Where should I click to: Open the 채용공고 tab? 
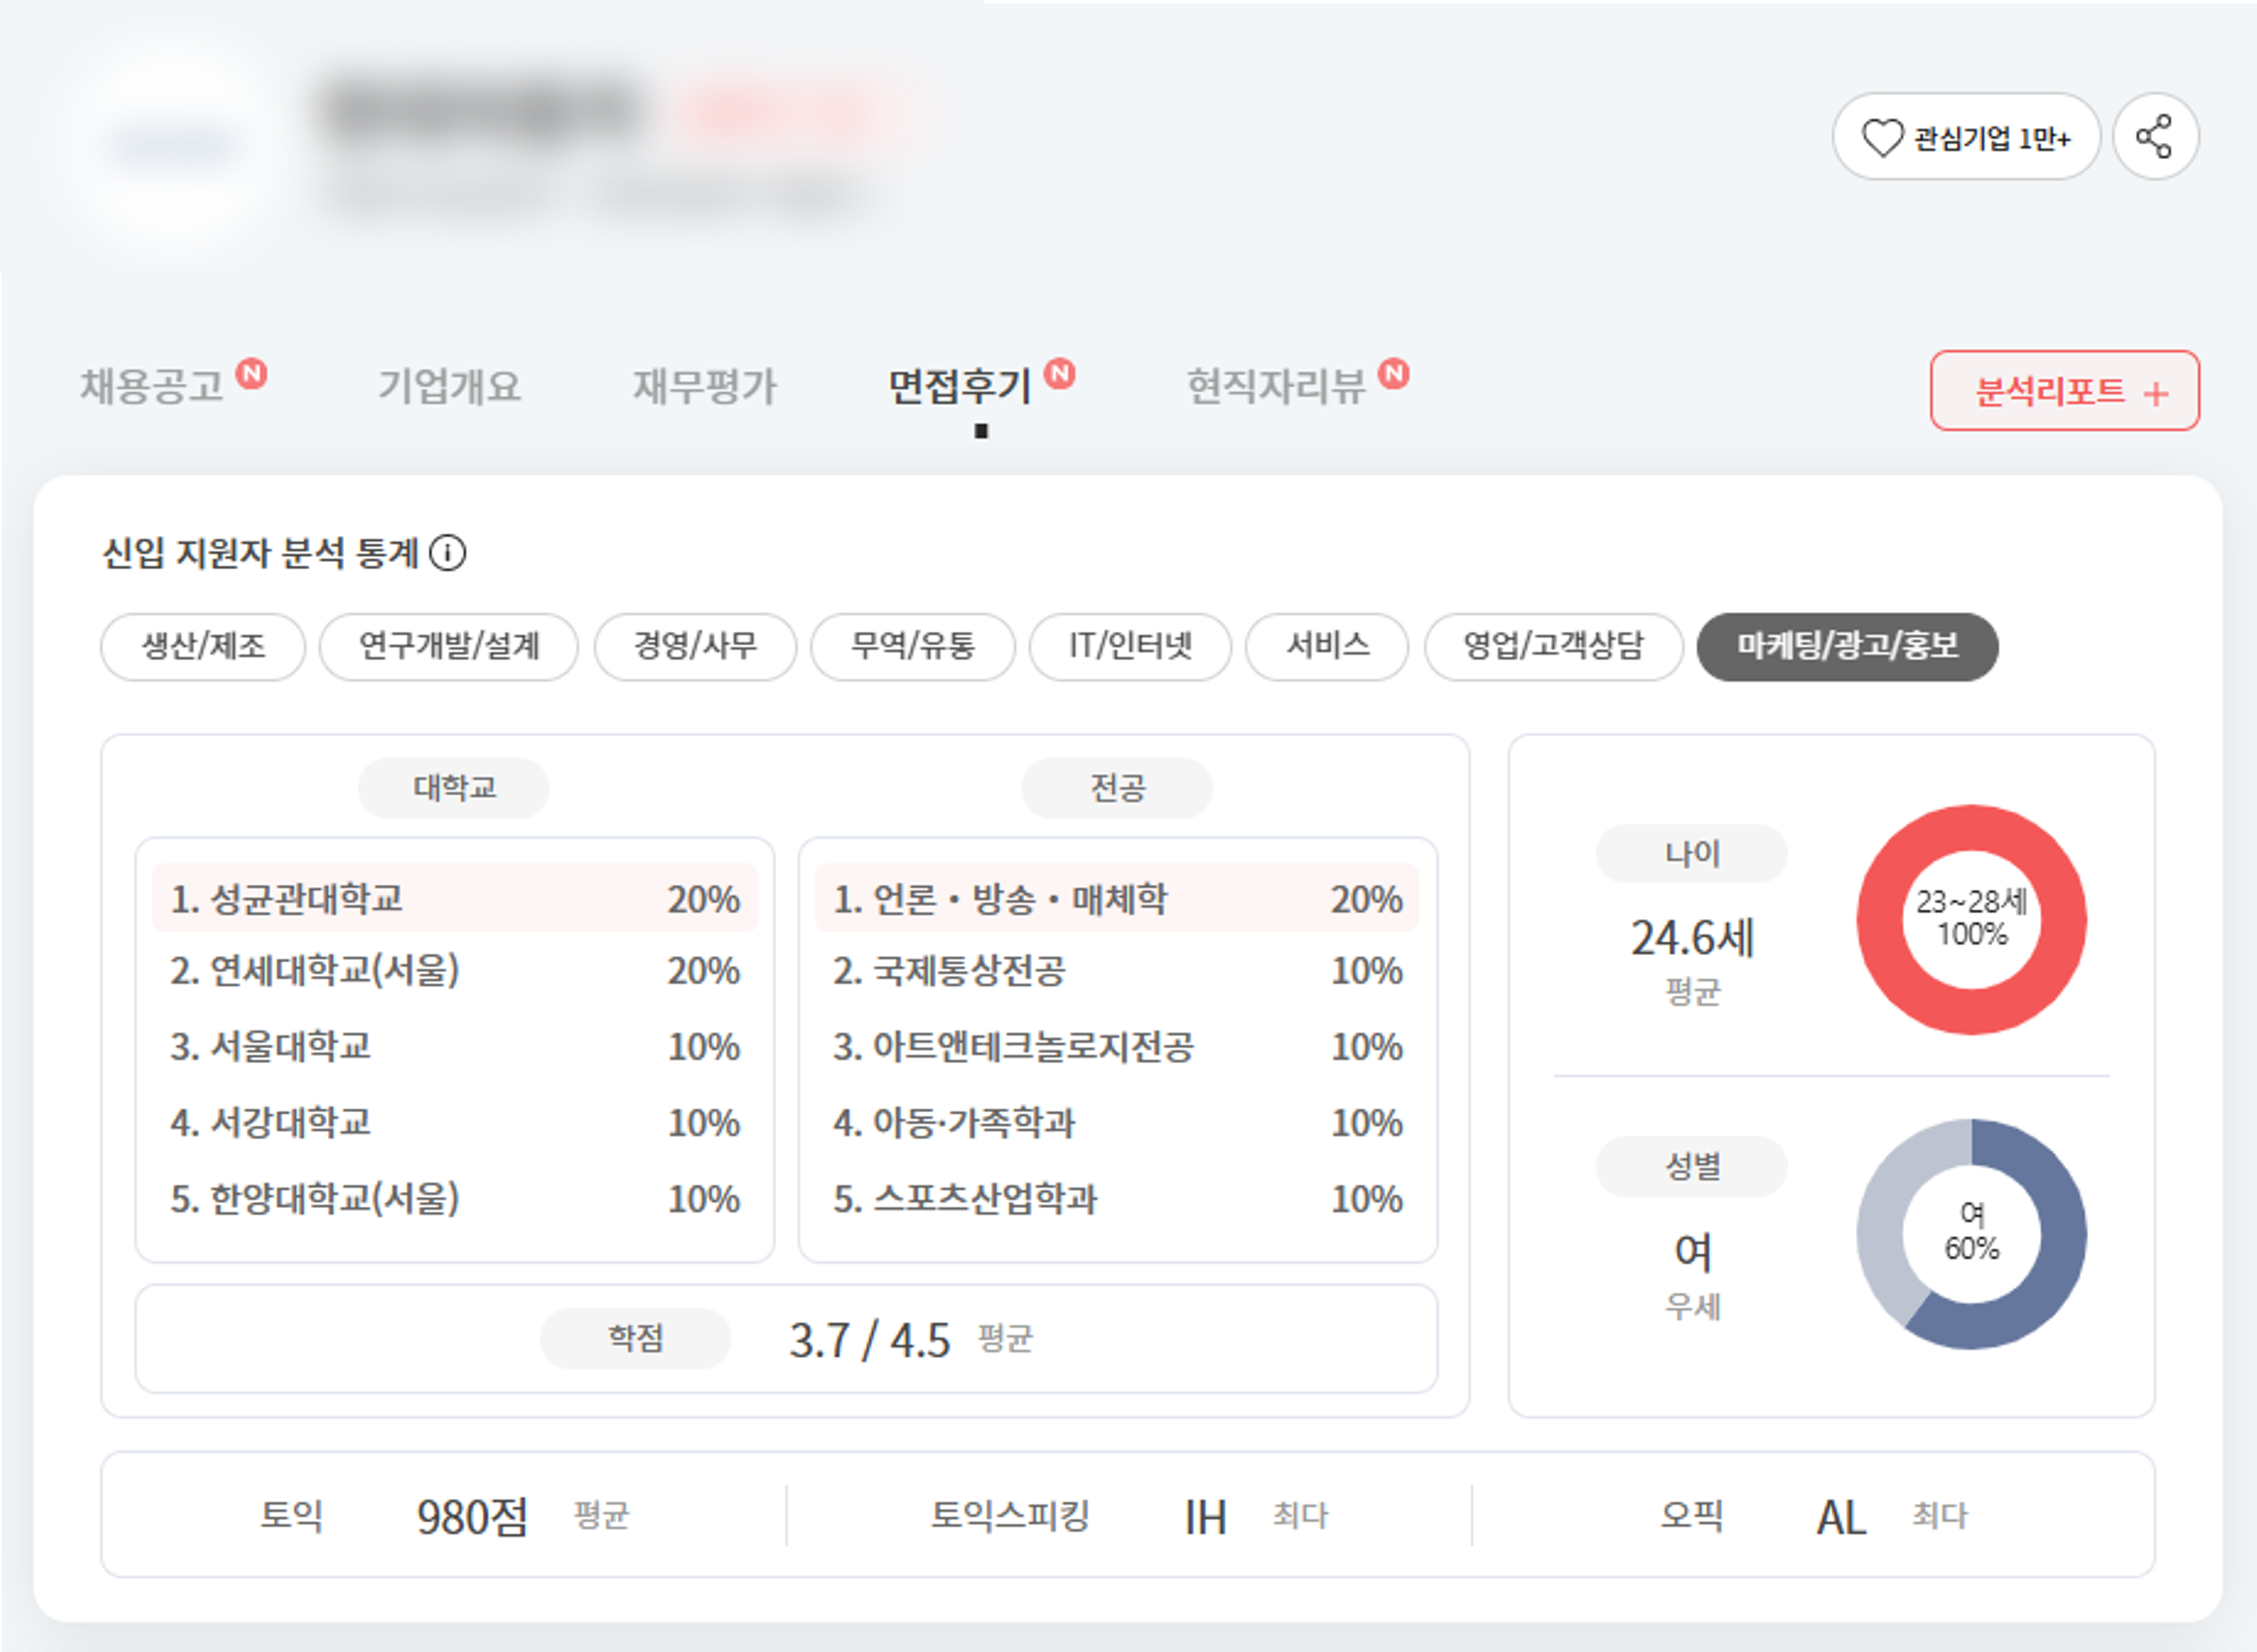coord(152,386)
